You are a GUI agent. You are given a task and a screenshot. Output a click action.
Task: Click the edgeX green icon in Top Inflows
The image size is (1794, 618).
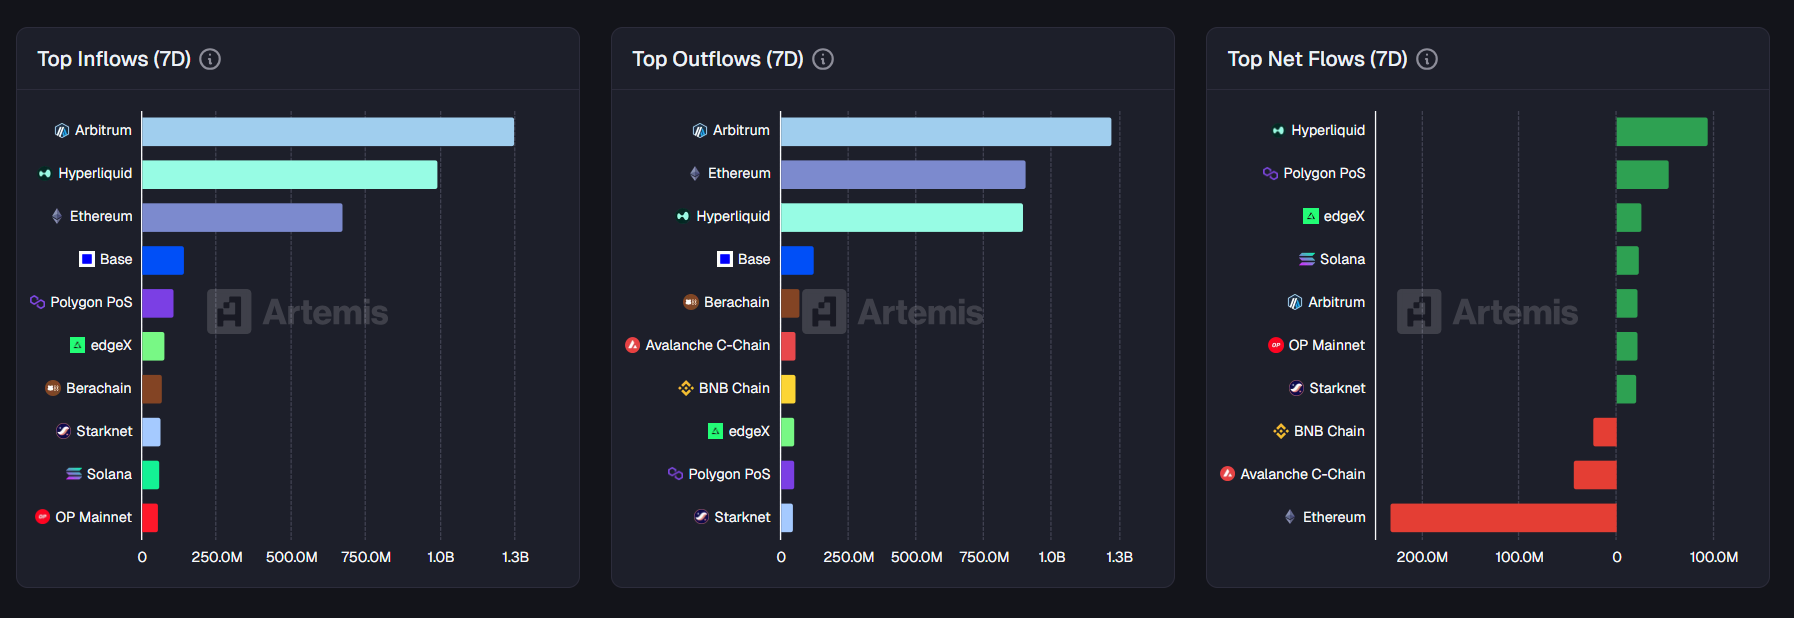point(77,345)
